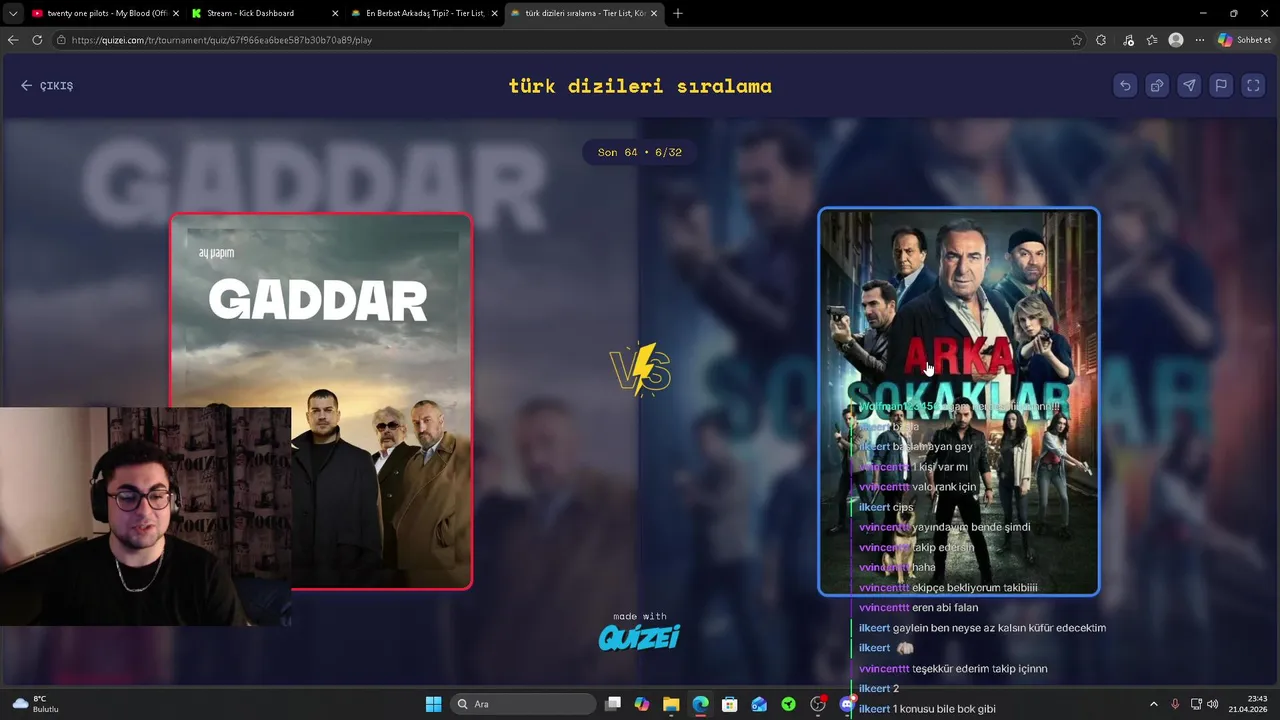
Task: Open the green Kick taskbar icon
Action: tap(789, 704)
